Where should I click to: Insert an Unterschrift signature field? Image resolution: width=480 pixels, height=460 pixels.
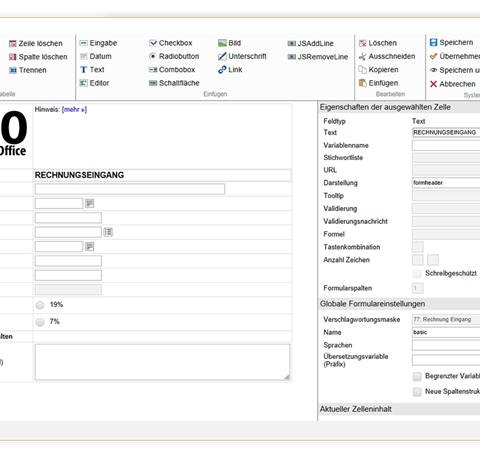tap(242, 56)
